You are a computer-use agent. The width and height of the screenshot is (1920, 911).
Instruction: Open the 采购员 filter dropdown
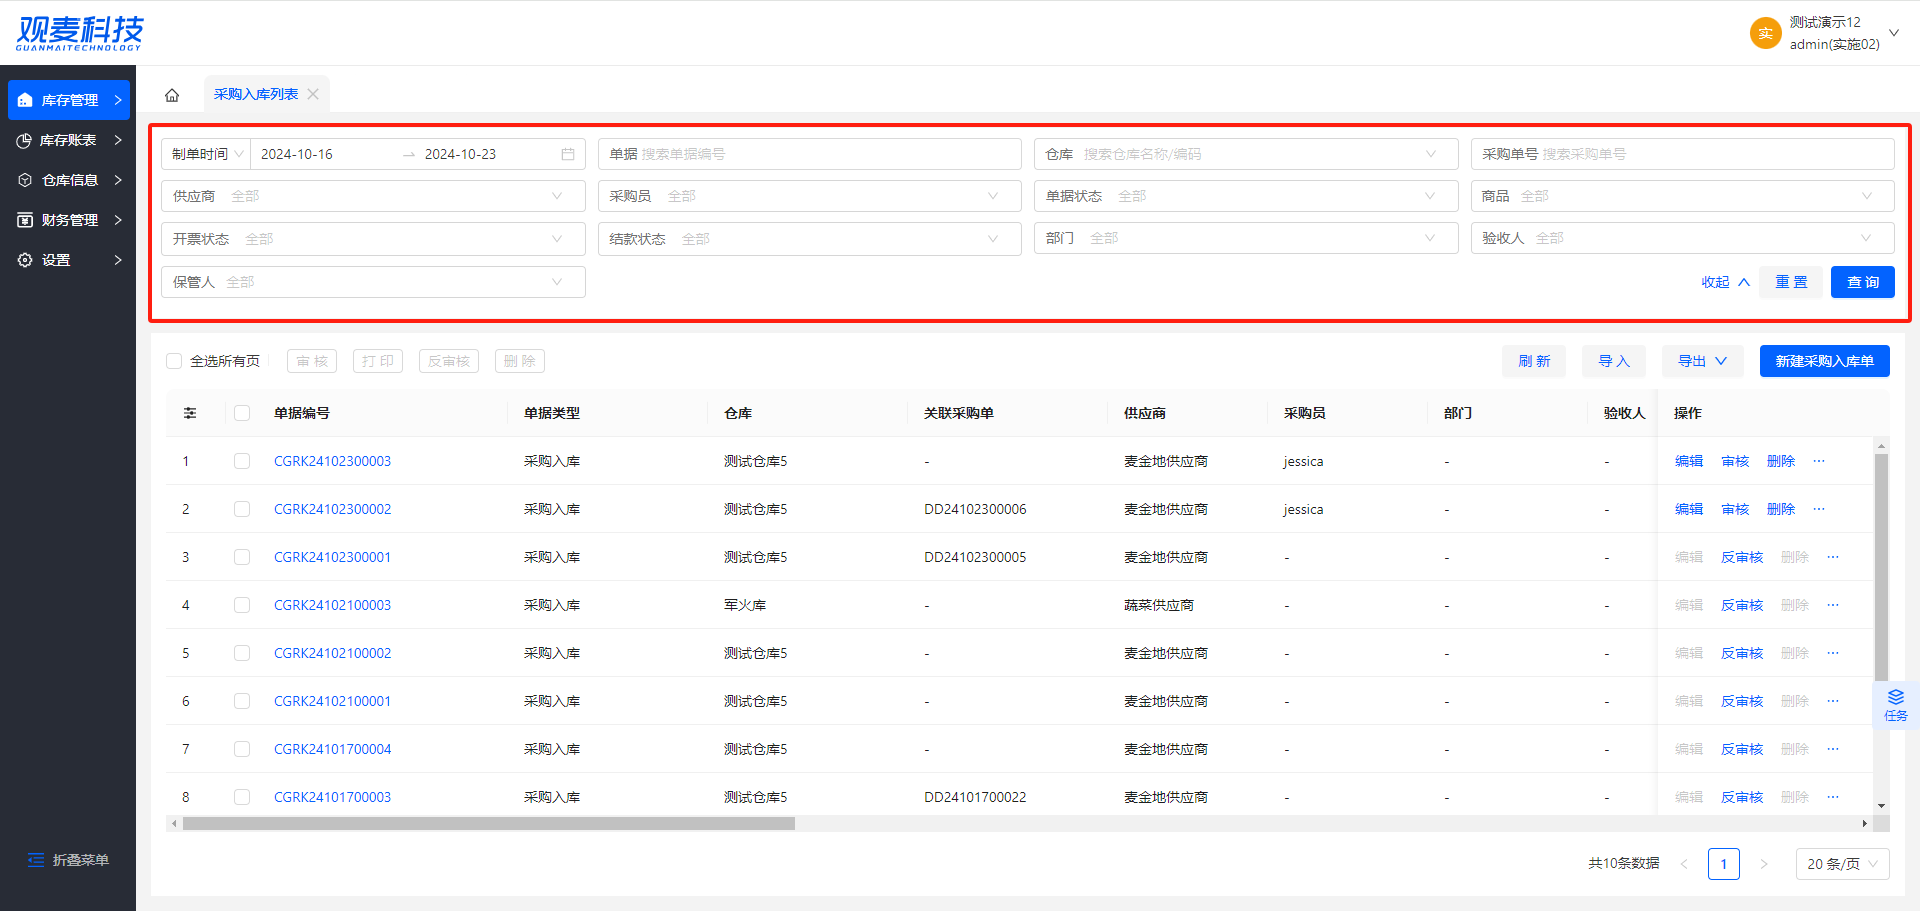pos(809,196)
